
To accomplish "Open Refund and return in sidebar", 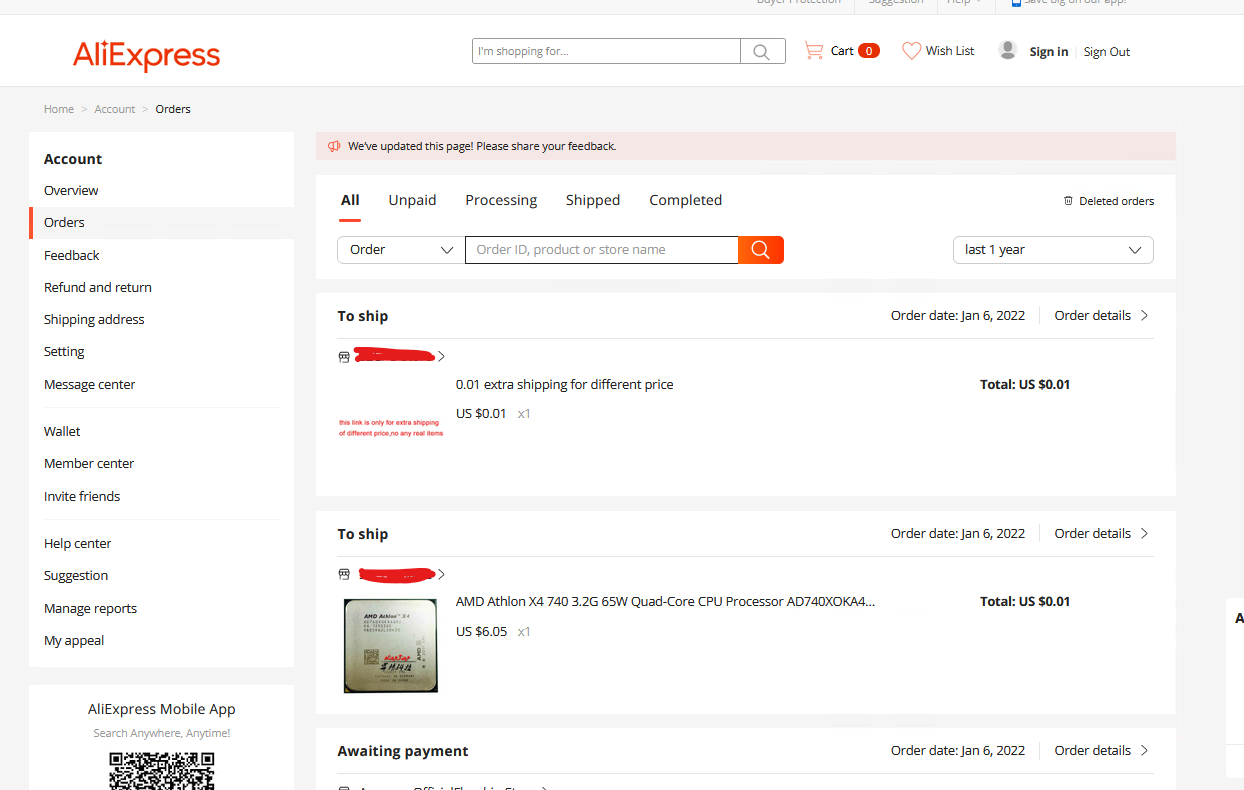I will coord(98,287).
